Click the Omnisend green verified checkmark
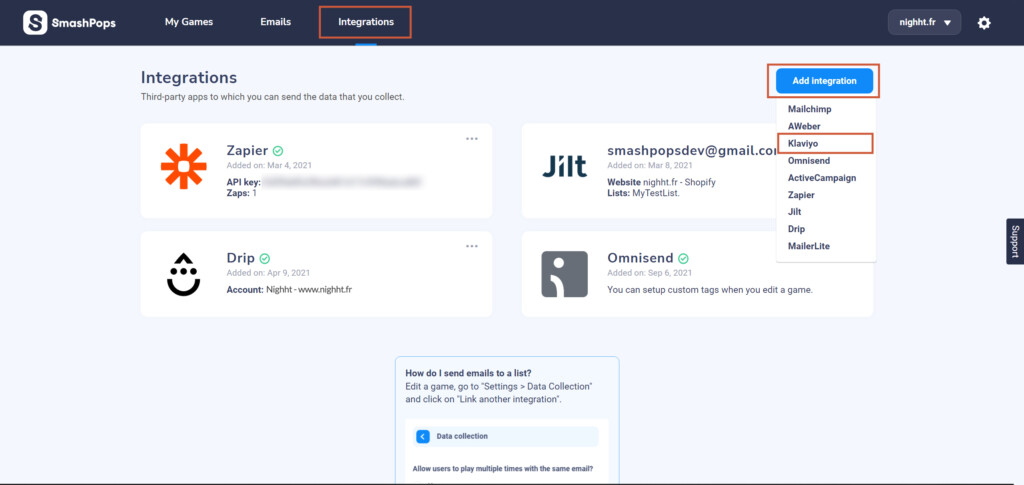The image size is (1024, 485). coord(683,258)
